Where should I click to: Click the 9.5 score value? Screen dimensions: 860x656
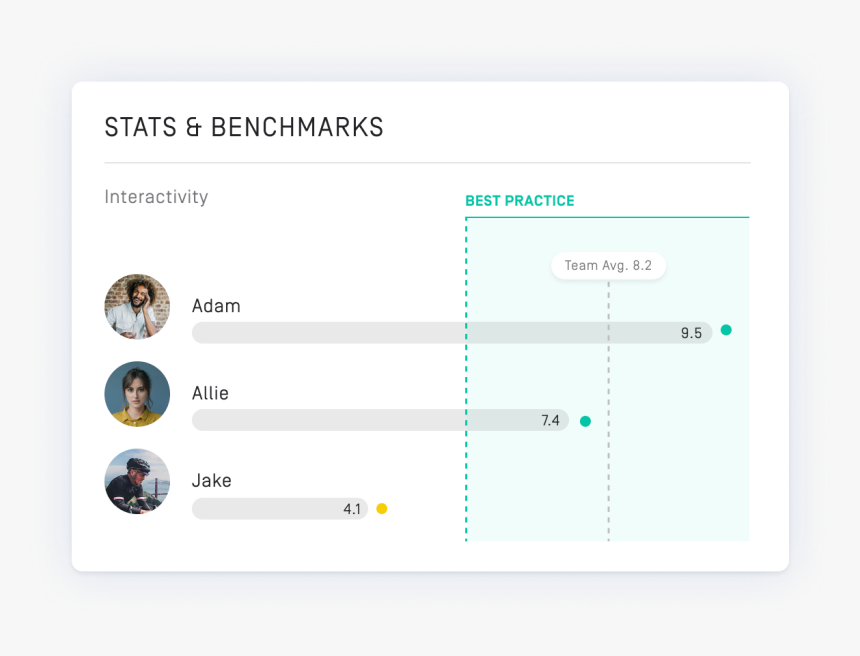pos(691,333)
